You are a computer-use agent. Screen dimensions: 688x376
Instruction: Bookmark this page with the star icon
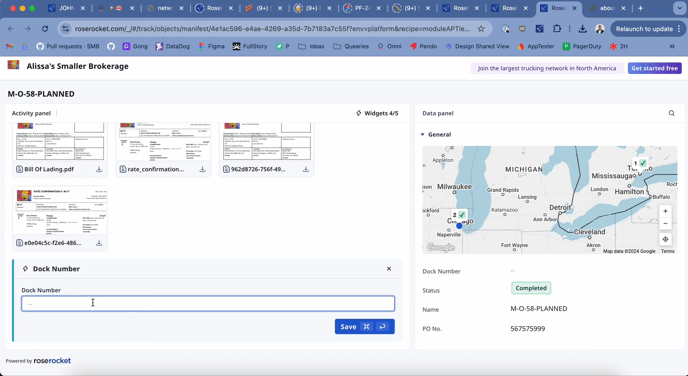(481, 29)
